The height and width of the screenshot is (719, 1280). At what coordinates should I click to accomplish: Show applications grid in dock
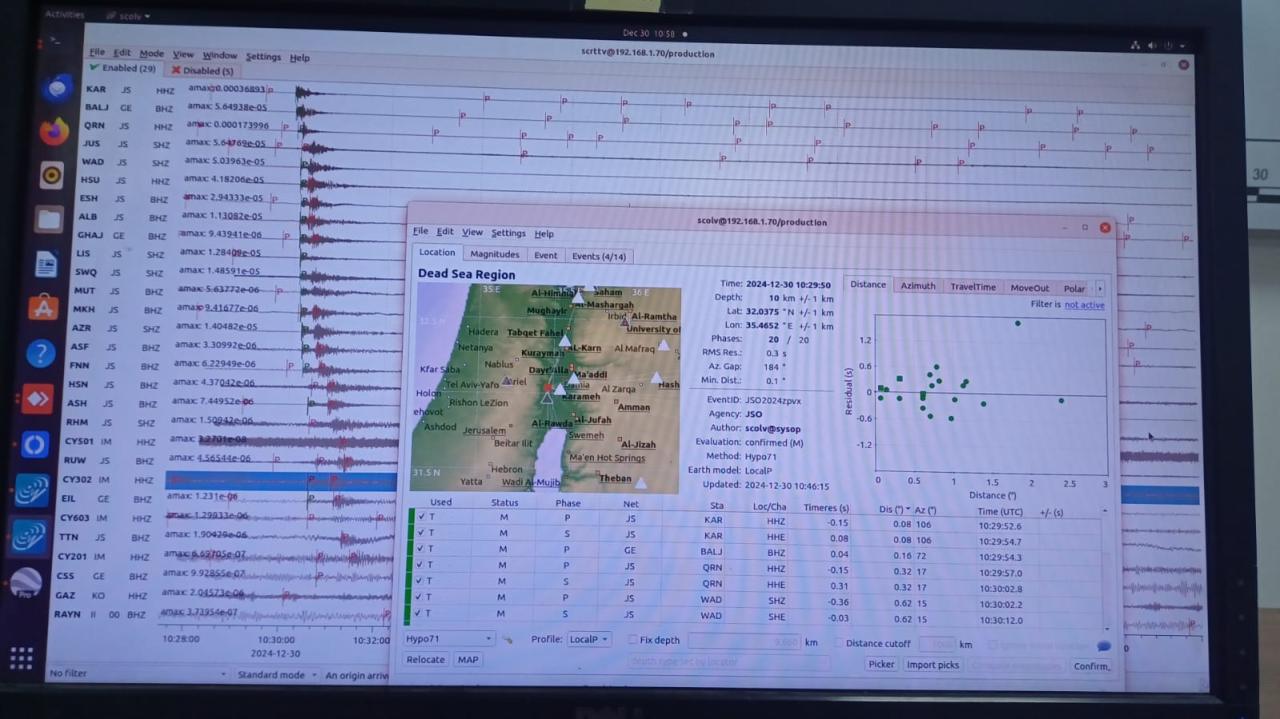click(x=21, y=658)
